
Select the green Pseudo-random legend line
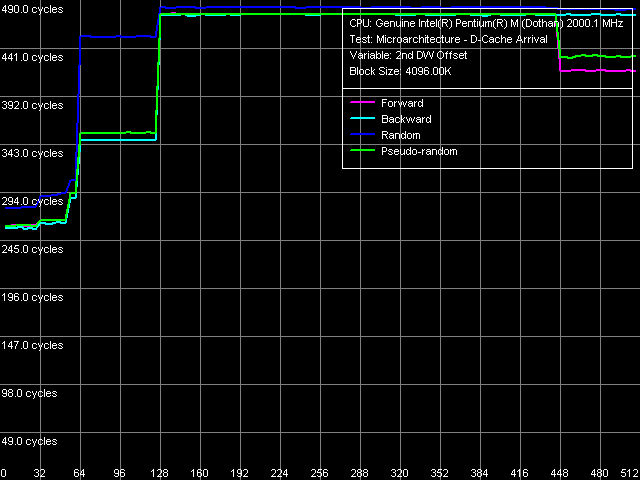(362, 150)
